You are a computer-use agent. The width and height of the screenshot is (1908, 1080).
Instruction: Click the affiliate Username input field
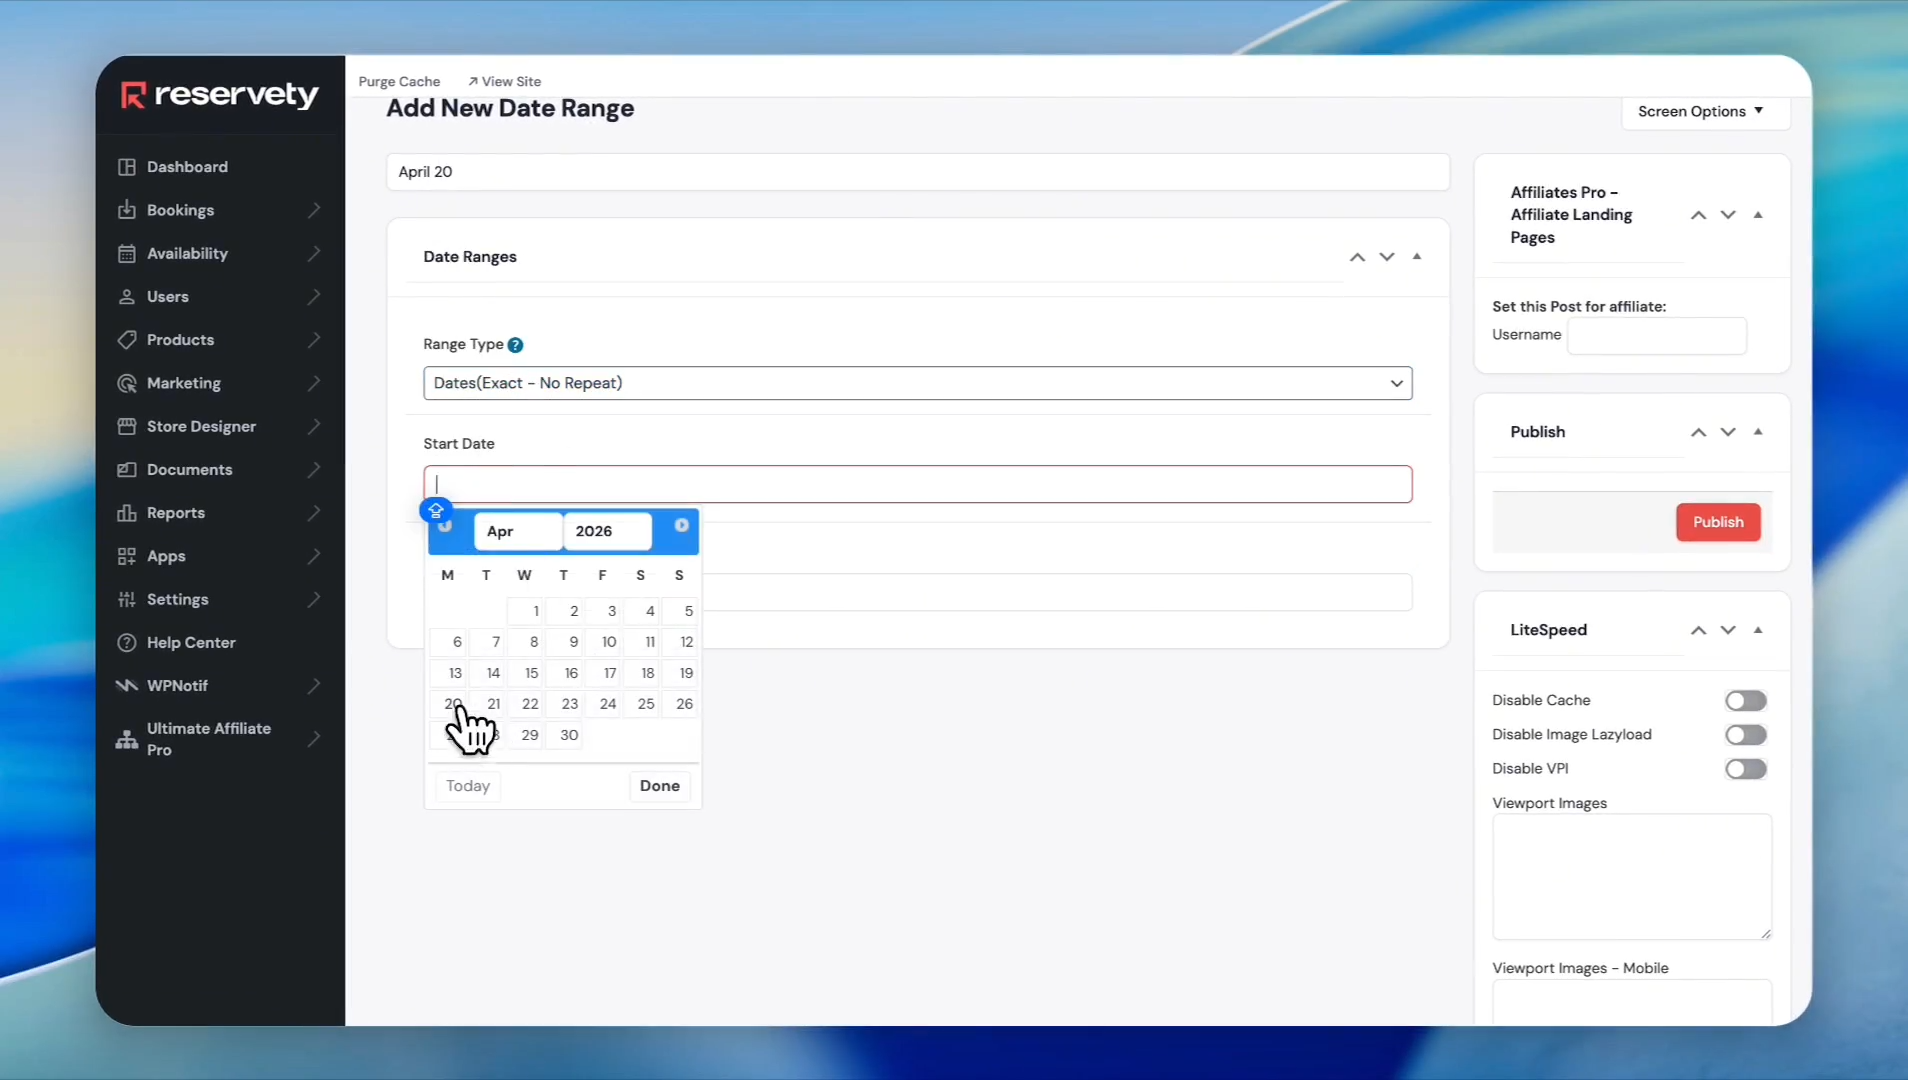[x=1656, y=336]
